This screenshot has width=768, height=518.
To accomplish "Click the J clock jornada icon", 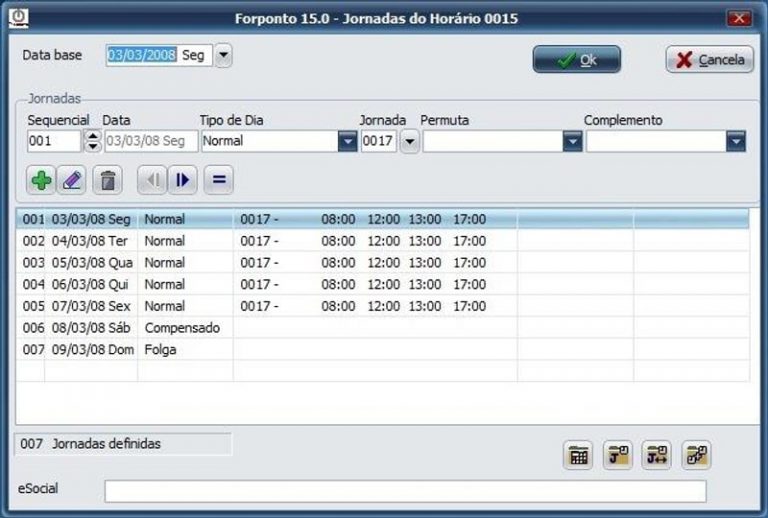I will pyautogui.click(x=617, y=455).
